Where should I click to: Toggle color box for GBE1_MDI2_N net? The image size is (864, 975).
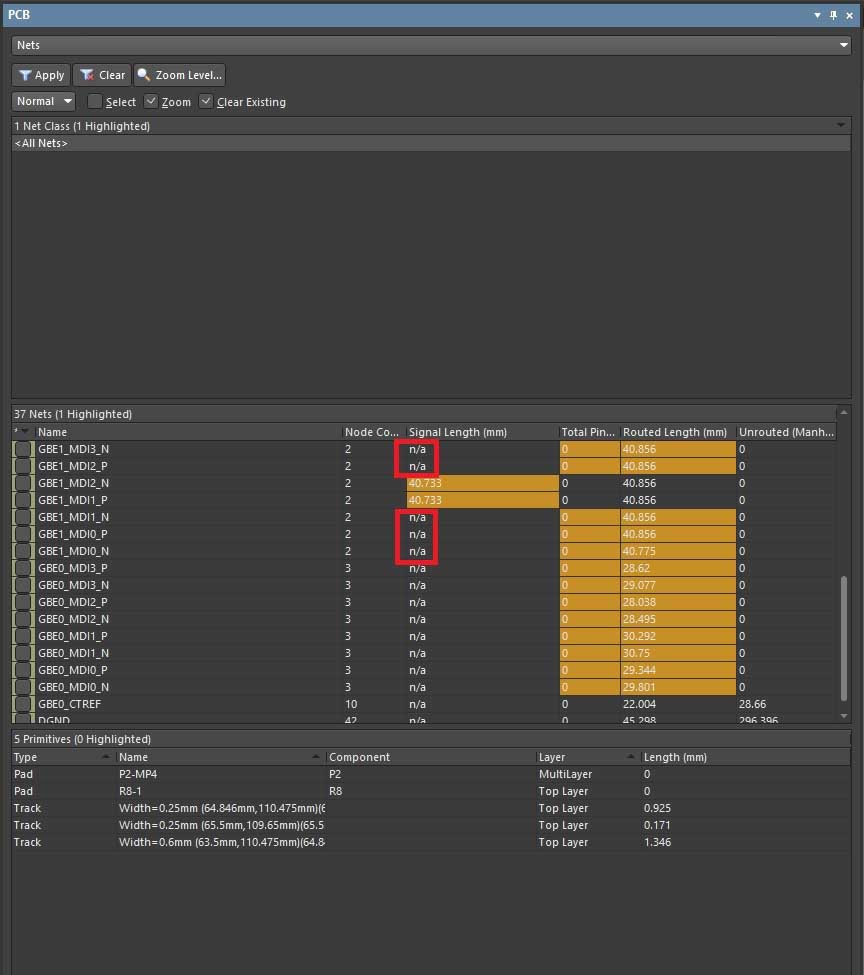[23, 483]
